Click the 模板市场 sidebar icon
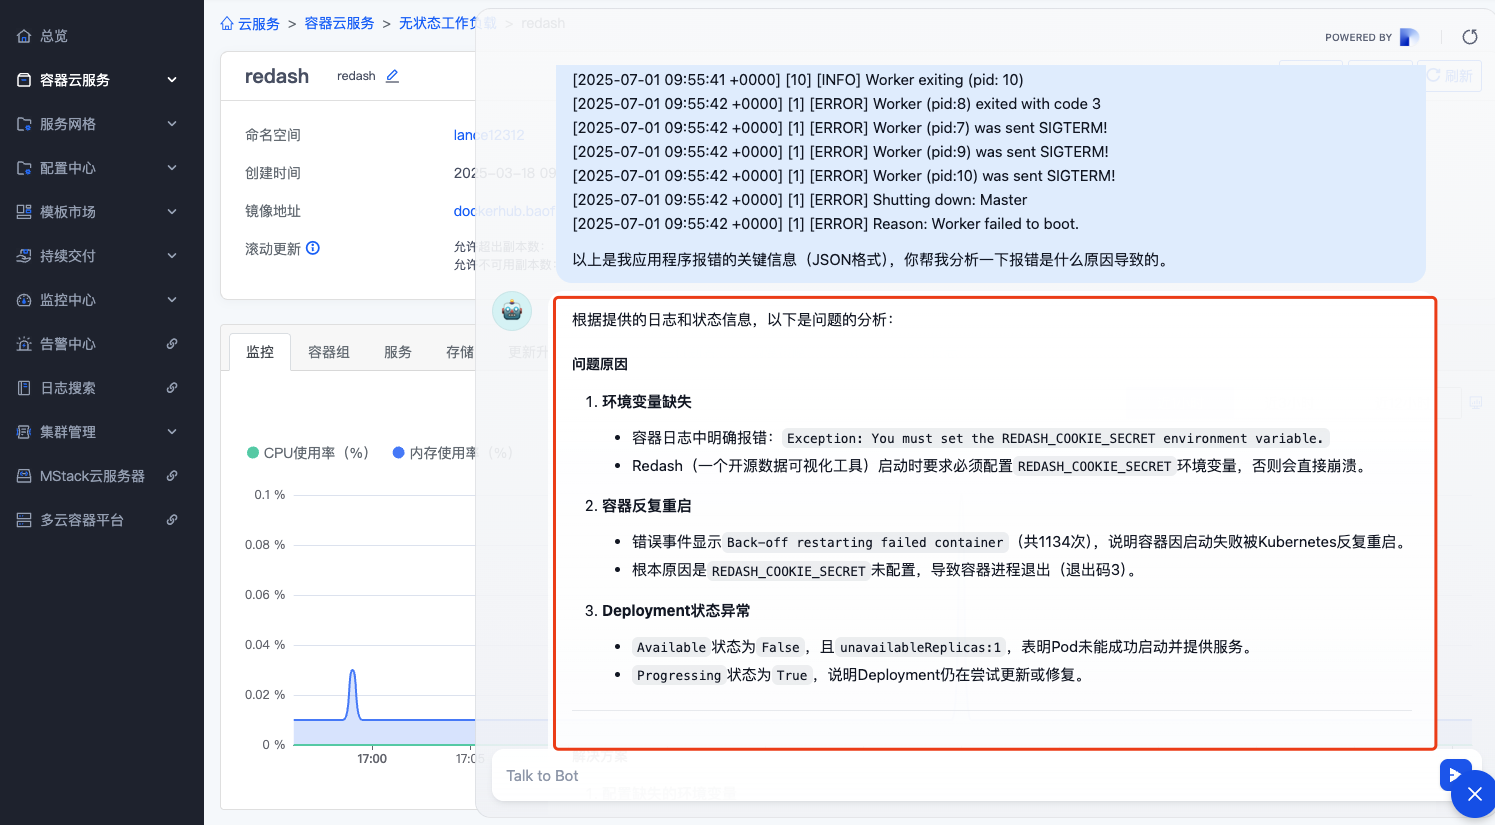 click(x=24, y=212)
